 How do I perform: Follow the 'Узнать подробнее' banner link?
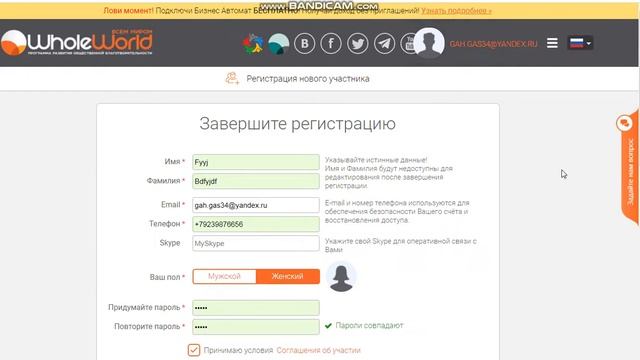[x=456, y=11]
